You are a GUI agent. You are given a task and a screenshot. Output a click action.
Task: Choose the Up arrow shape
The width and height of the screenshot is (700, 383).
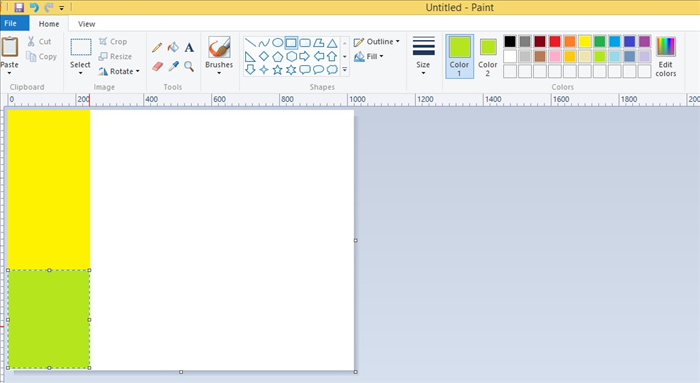(332, 56)
